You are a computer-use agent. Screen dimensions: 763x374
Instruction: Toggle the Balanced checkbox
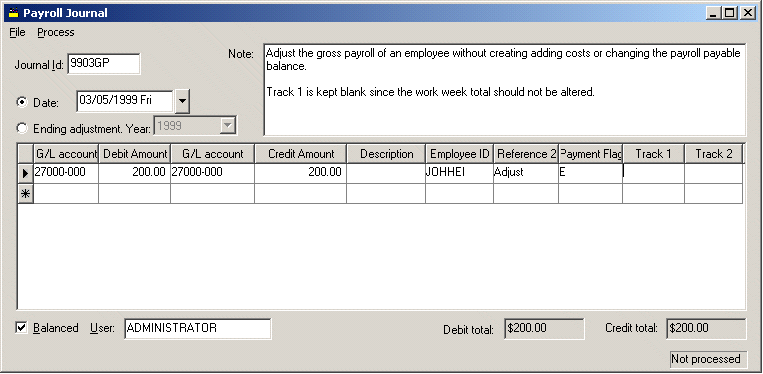[21, 328]
